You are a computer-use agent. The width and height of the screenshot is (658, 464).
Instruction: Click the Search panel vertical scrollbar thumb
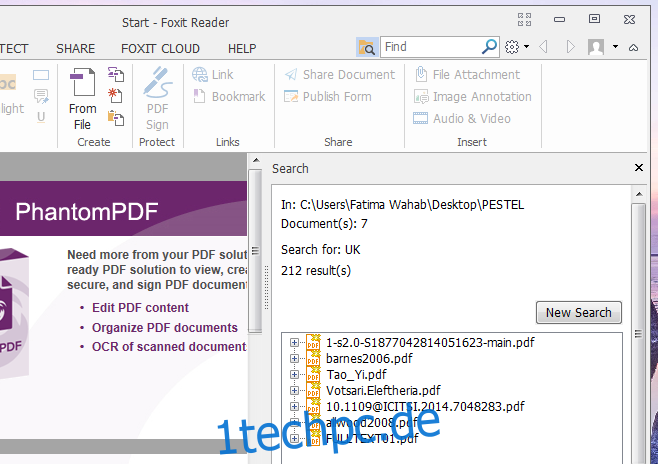(638, 334)
